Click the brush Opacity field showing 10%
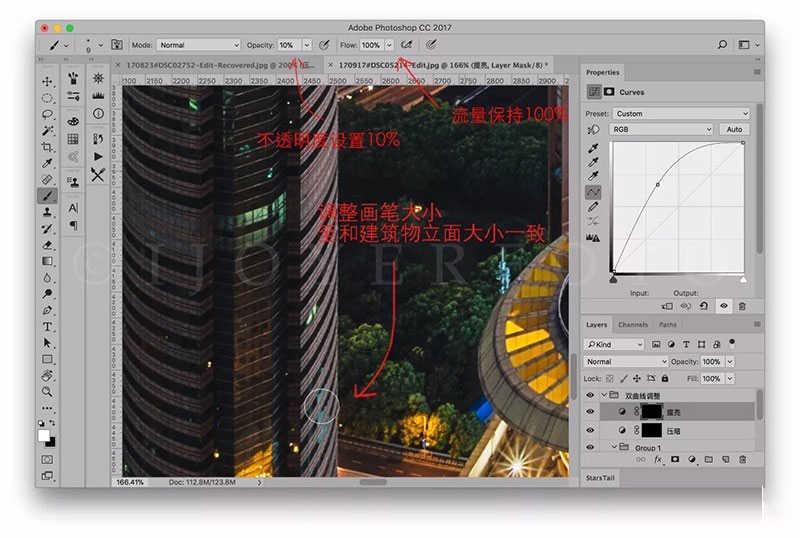800x538 pixels. [288, 45]
